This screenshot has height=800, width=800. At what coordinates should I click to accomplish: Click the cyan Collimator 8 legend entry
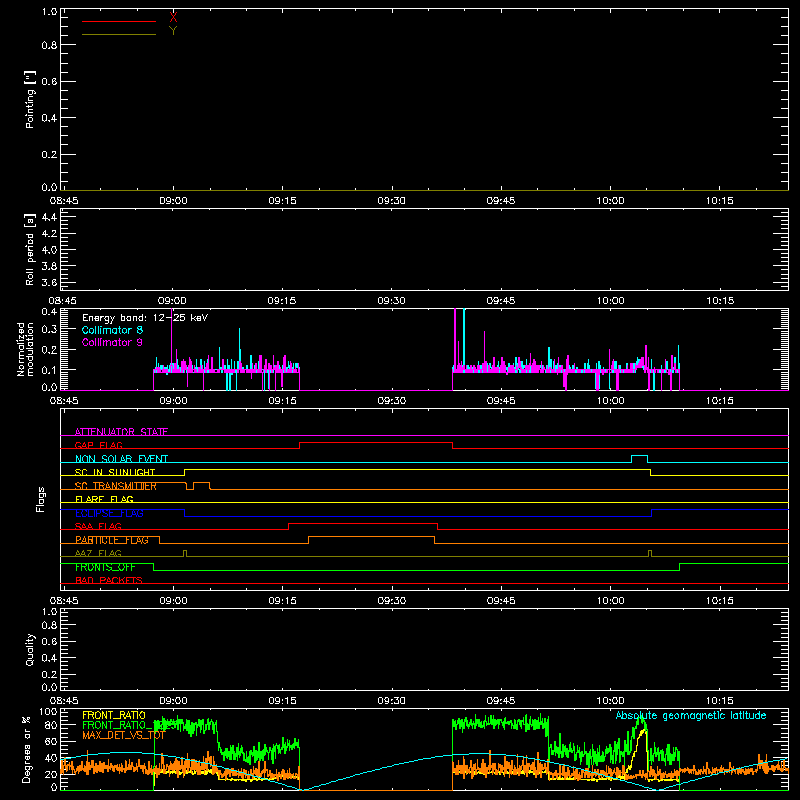coord(112,330)
